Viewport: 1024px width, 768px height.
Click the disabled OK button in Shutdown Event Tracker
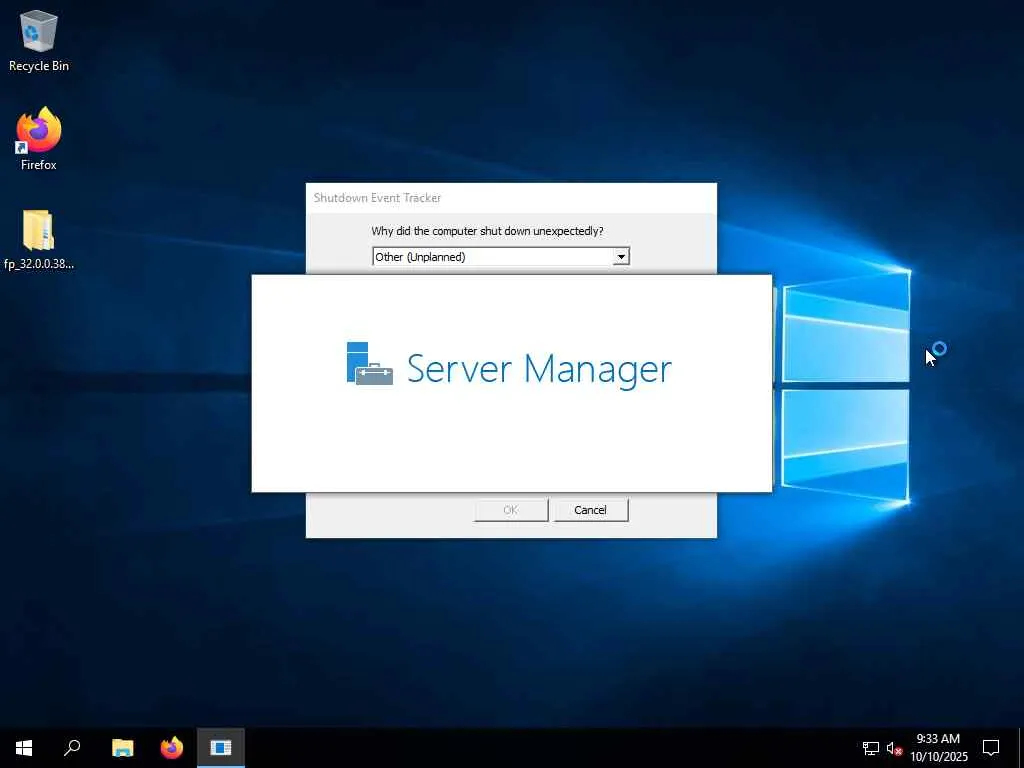(x=511, y=510)
